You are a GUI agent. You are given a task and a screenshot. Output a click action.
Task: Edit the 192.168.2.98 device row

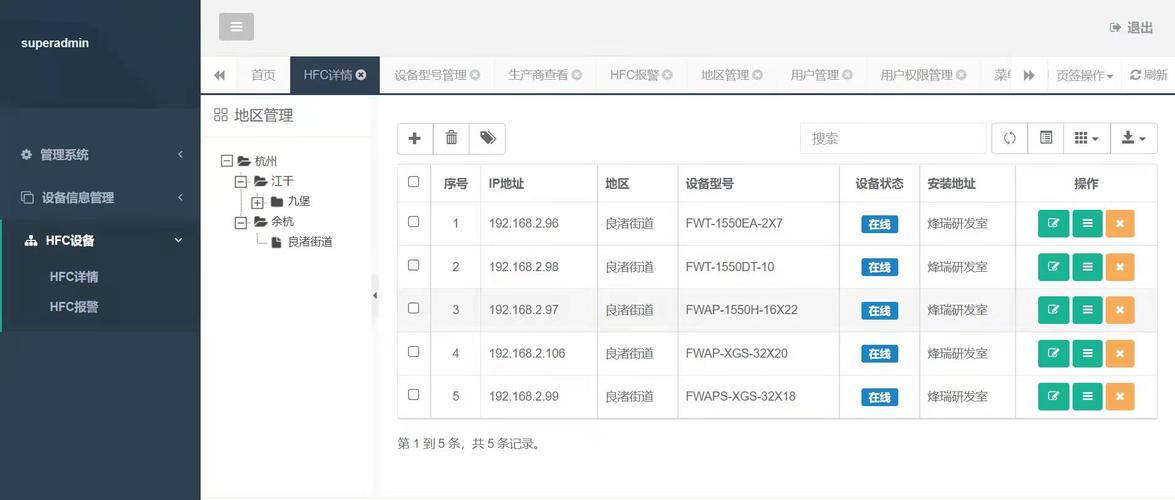[1053, 267]
